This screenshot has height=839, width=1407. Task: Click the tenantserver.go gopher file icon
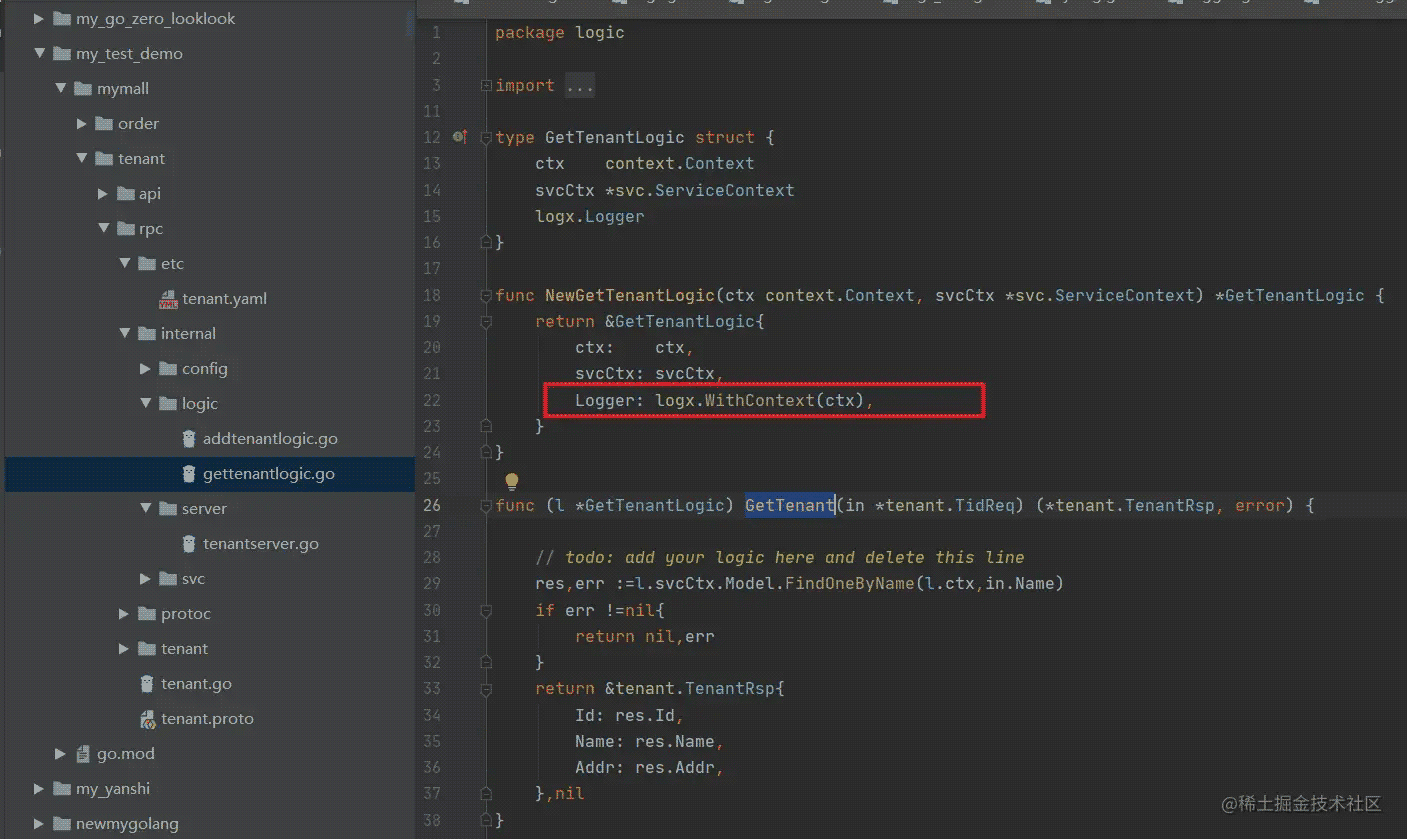pos(189,544)
